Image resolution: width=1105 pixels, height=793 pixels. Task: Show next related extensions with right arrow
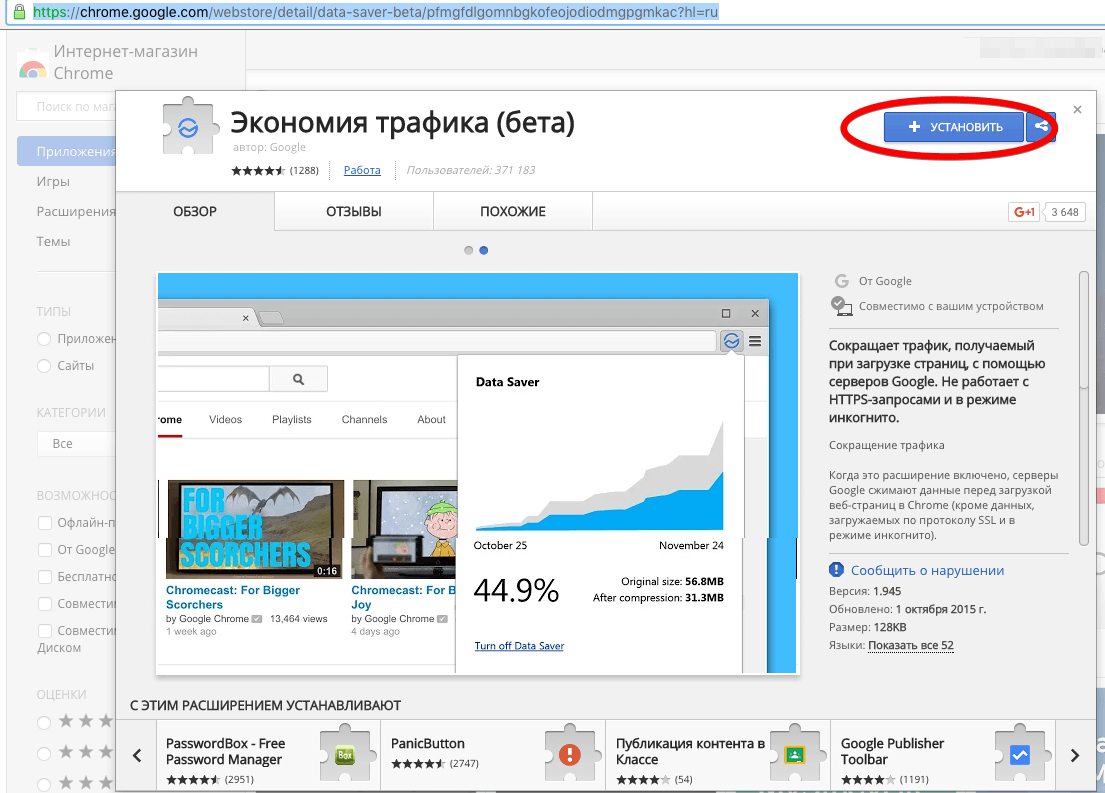click(1075, 756)
